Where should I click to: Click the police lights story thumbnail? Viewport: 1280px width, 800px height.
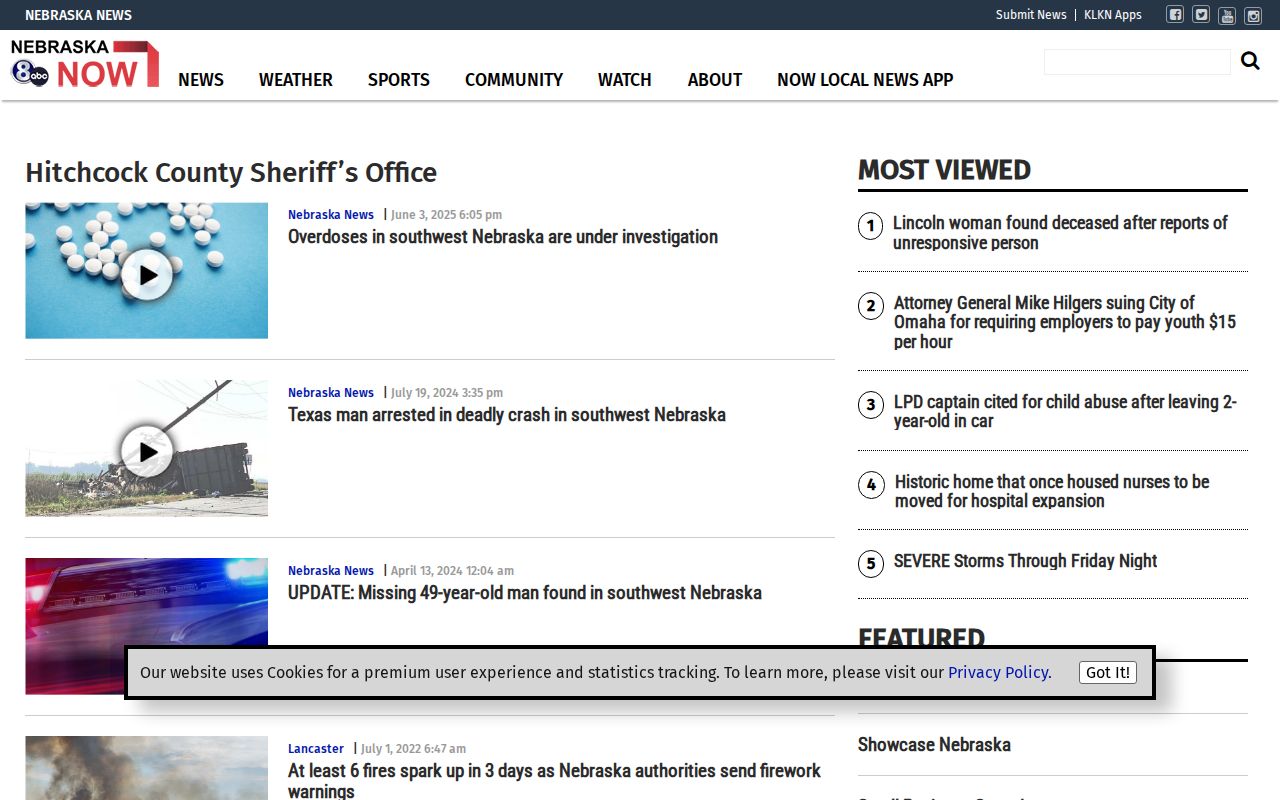146,626
